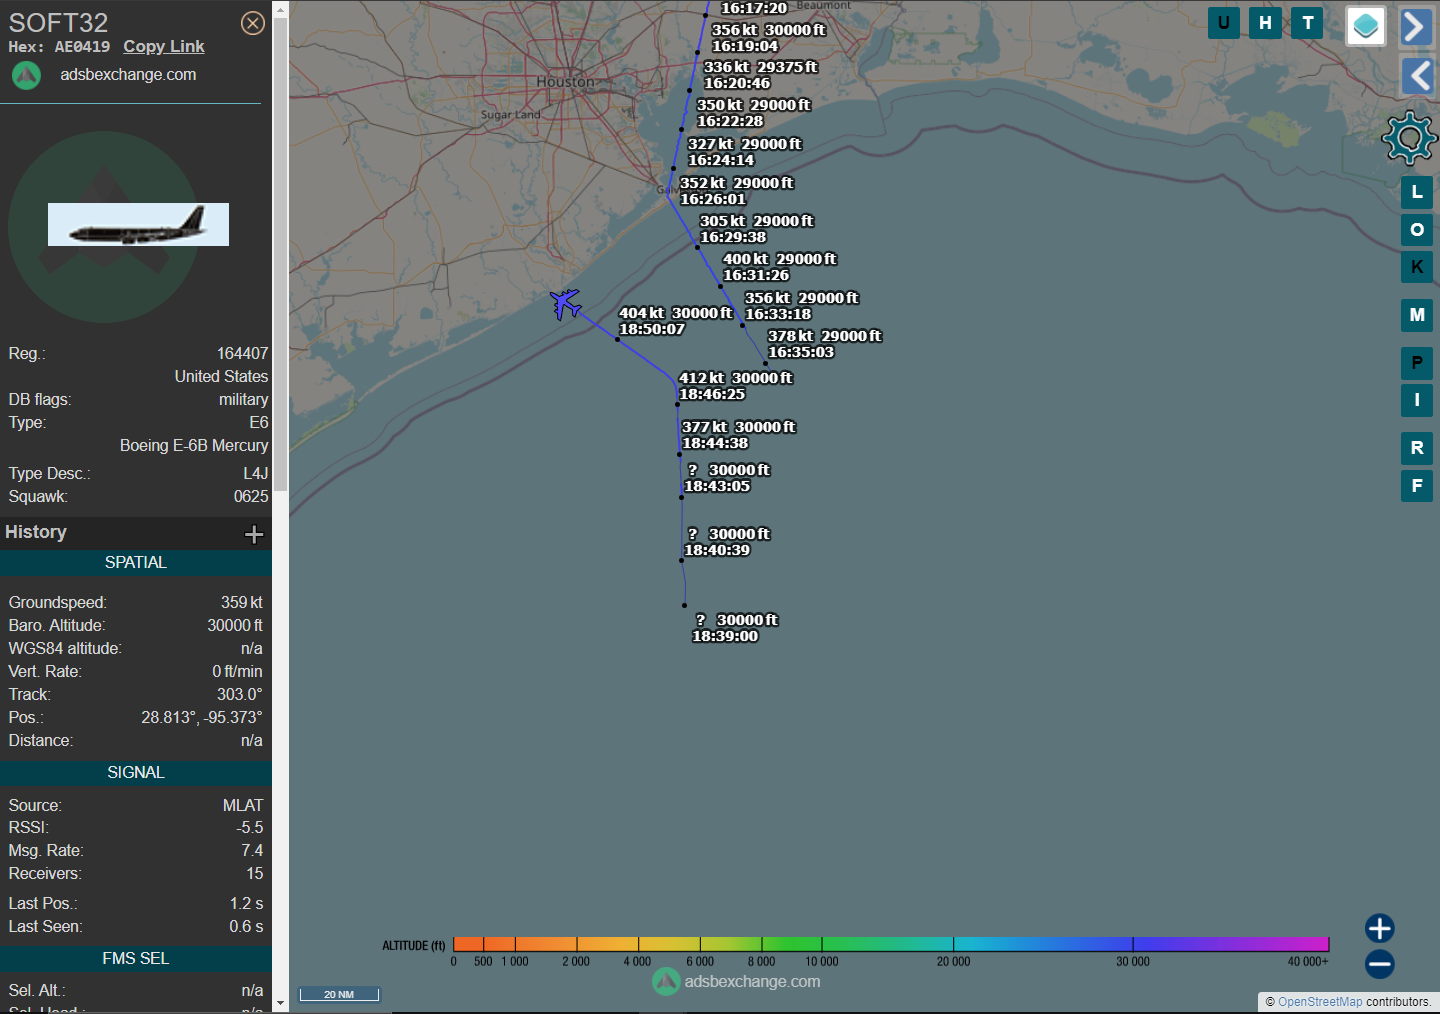The image size is (1440, 1014).
Task: Toggle the T map button
Action: click(1308, 23)
